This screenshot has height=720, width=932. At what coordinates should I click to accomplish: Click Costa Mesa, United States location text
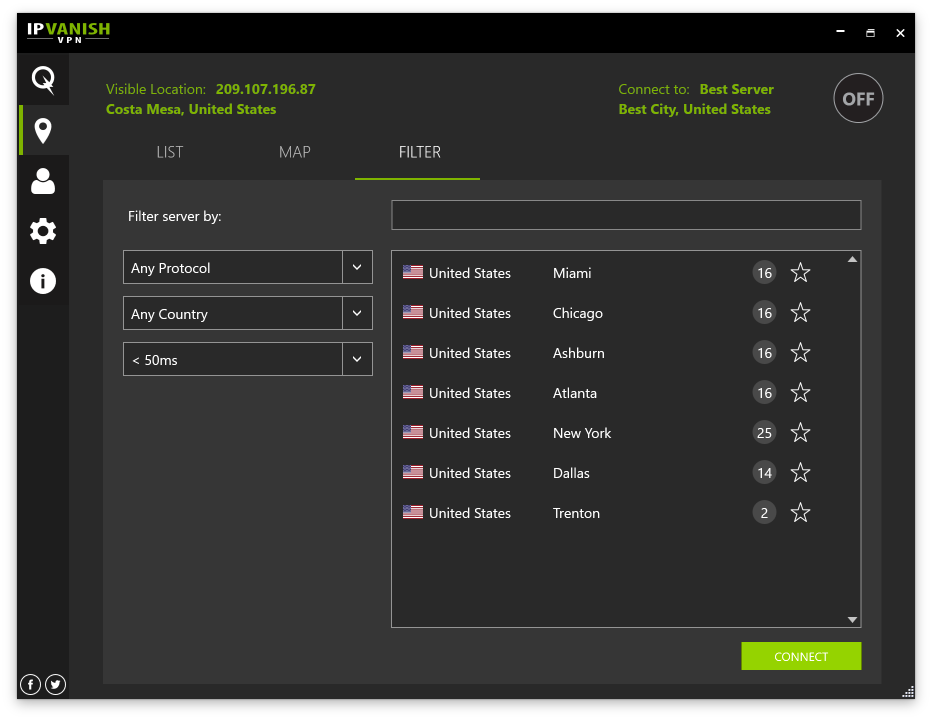tap(191, 109)
